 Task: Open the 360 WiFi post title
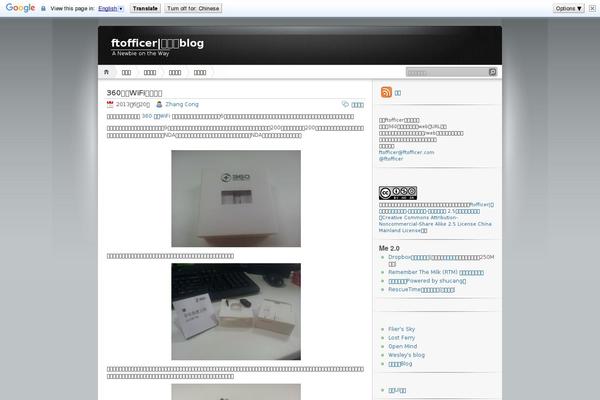pyautogui.click(x=134, y=93)
